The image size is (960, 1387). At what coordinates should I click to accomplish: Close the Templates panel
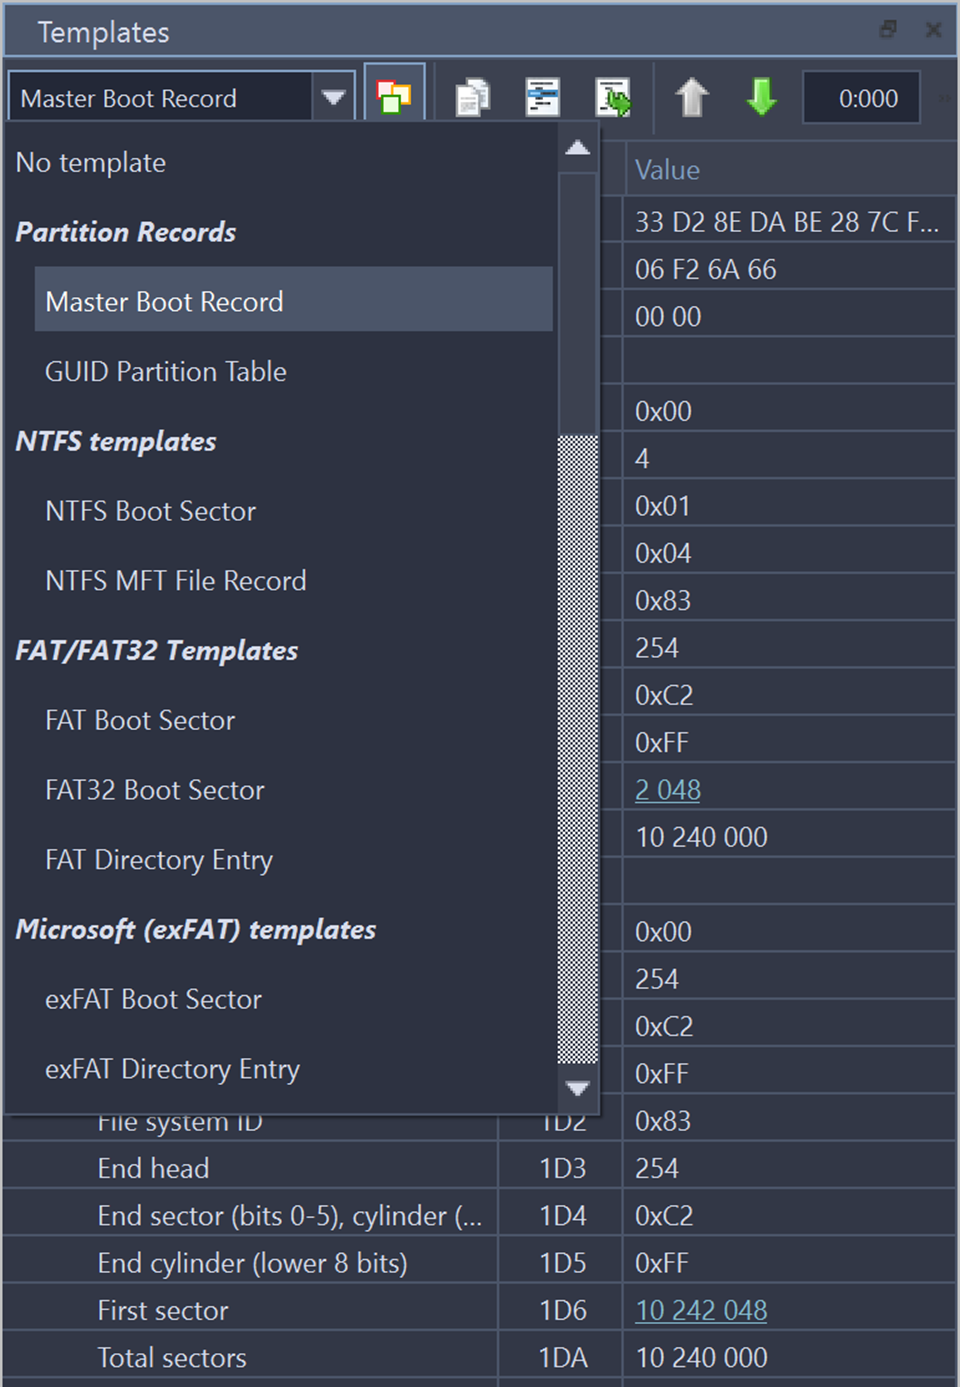coord(933,30)
